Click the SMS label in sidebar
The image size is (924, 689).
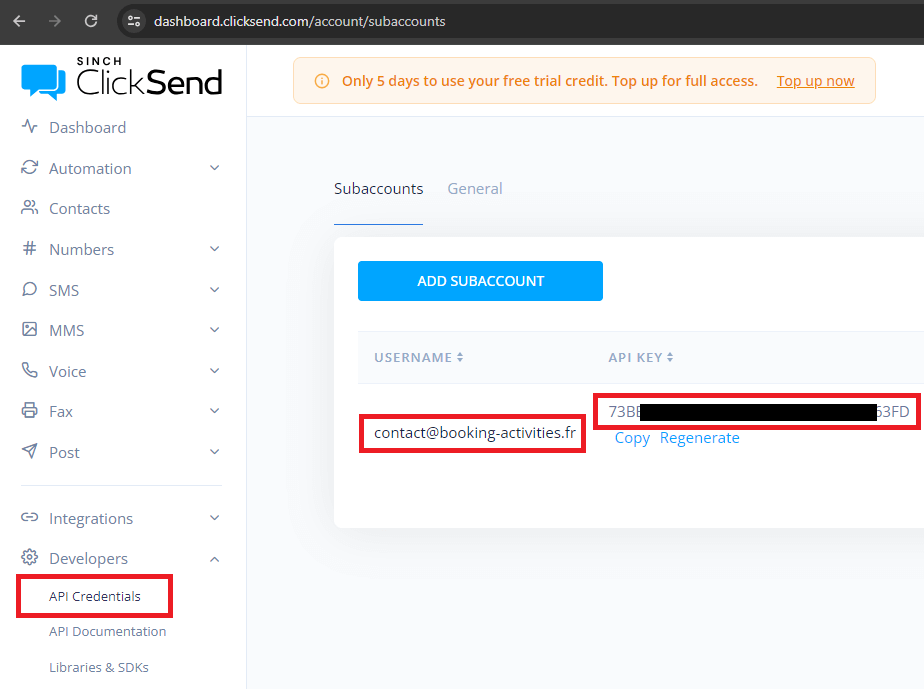64,291
